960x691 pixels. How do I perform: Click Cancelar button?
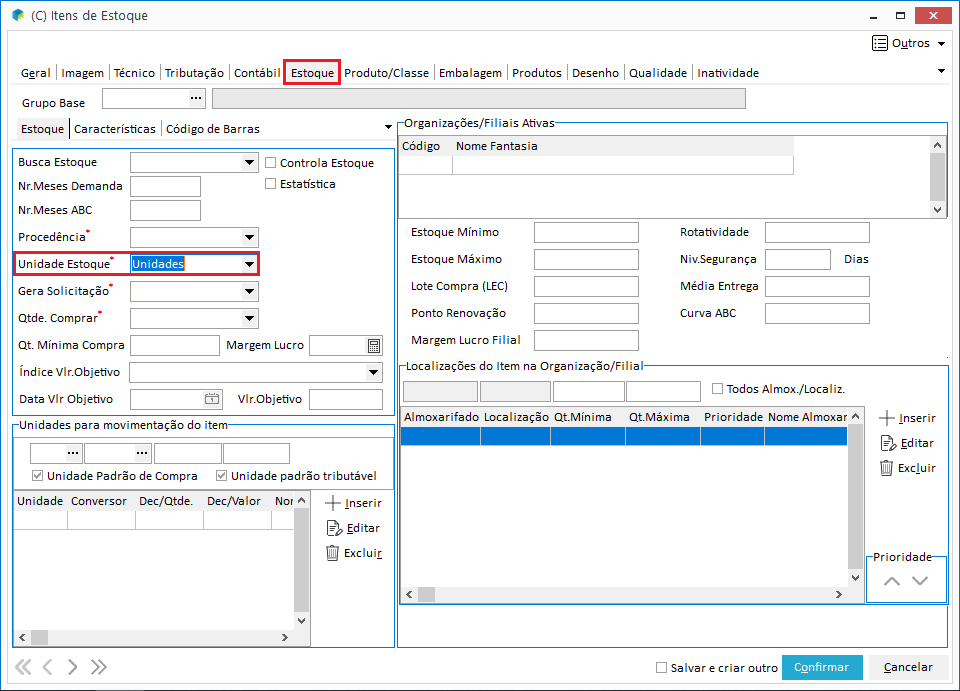tap(908, 667)
